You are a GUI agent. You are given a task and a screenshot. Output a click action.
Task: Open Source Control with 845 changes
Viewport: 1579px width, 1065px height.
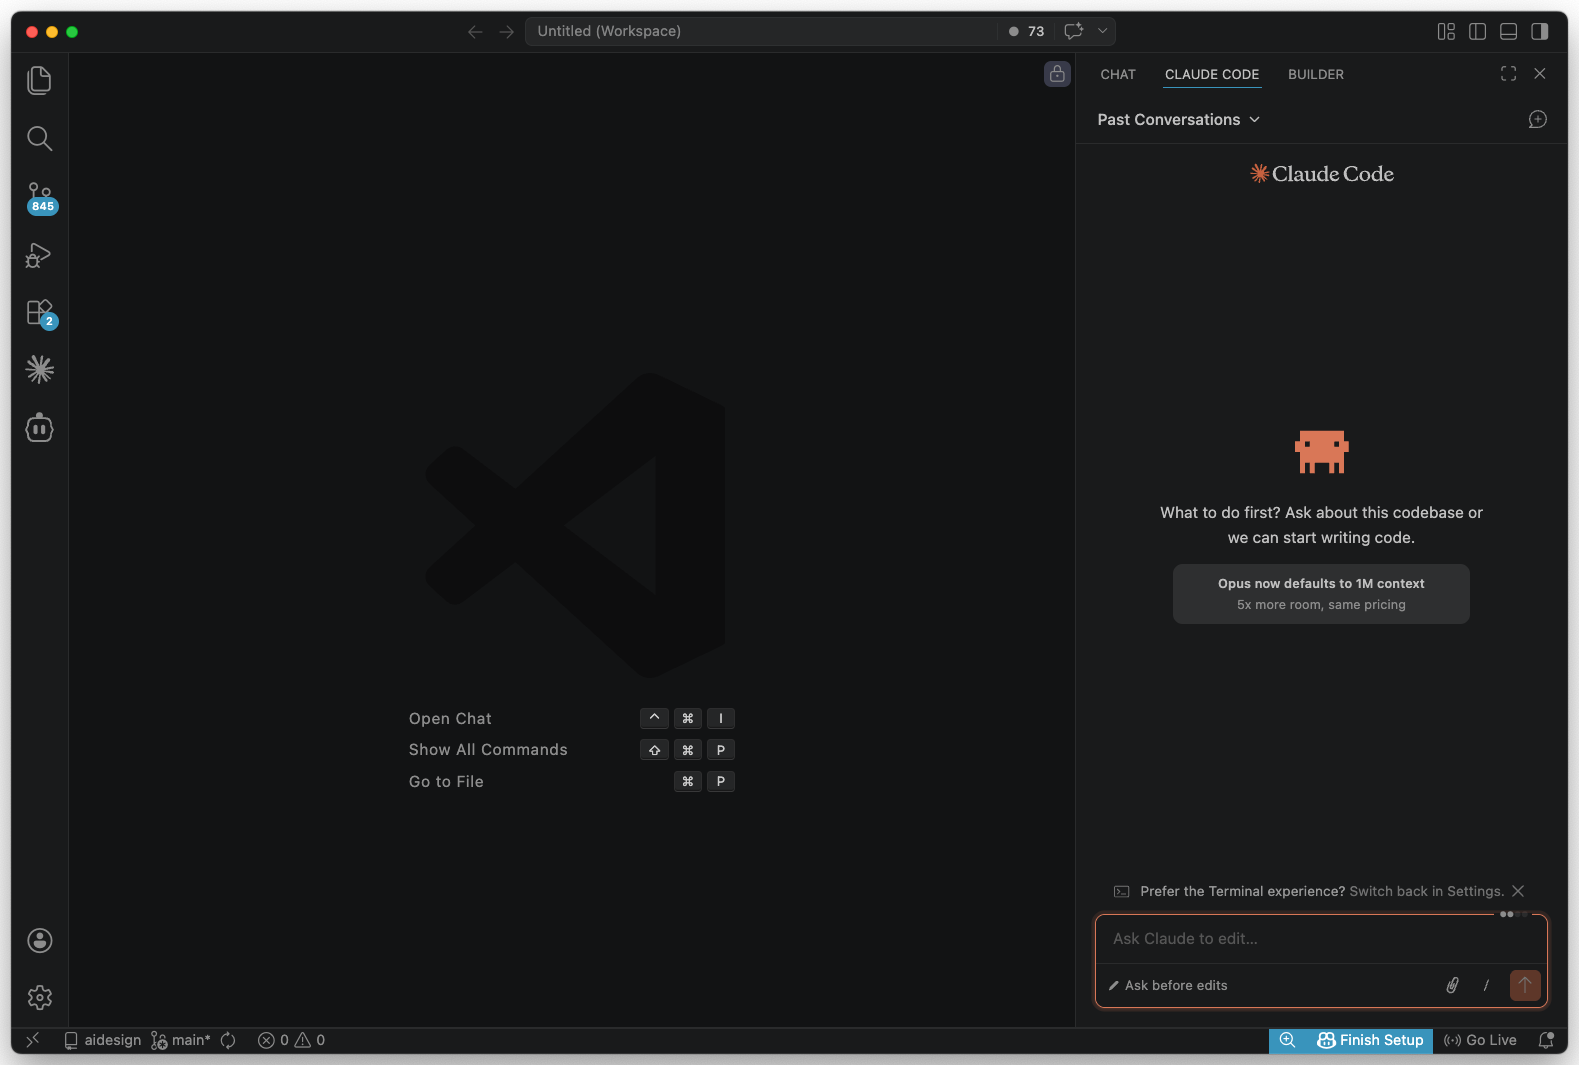pyautogui.click(x=40, y=197)
